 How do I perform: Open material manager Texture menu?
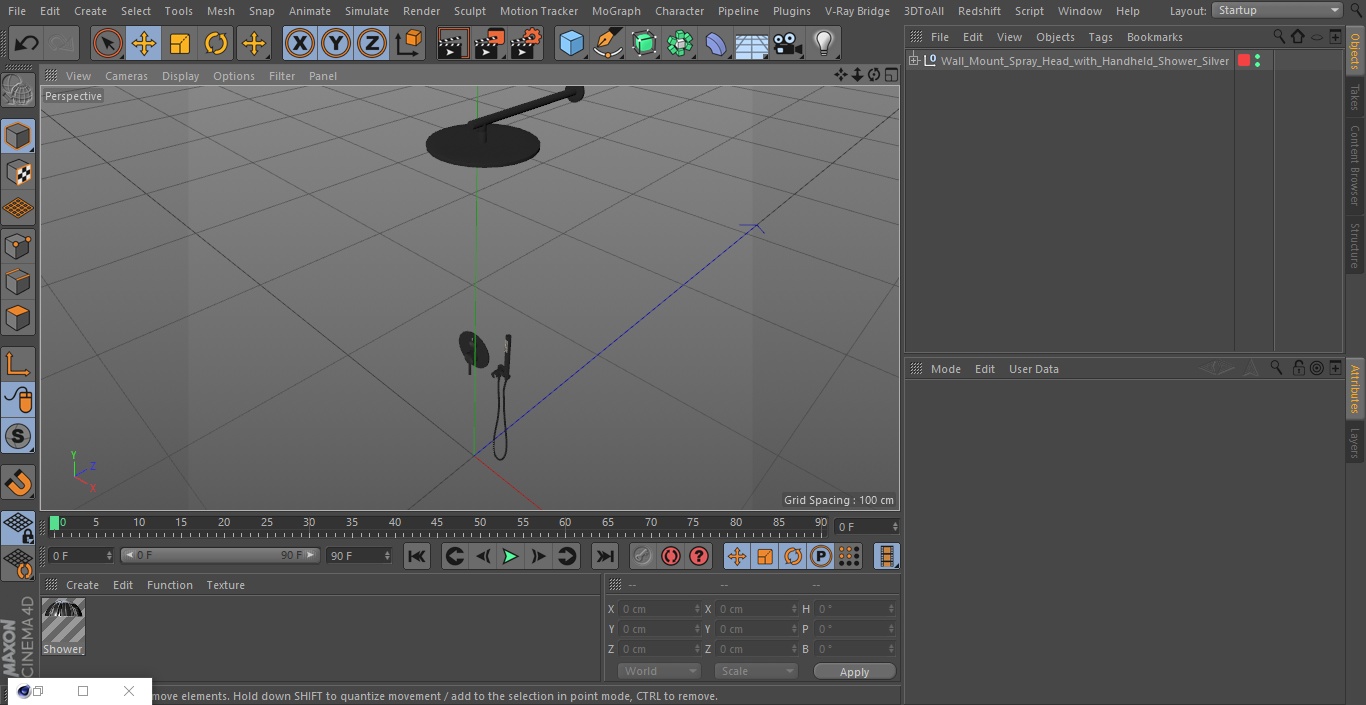(225, 585)
